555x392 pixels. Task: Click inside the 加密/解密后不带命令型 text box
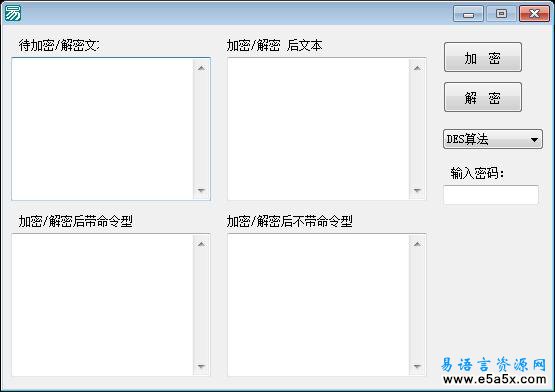319,305
